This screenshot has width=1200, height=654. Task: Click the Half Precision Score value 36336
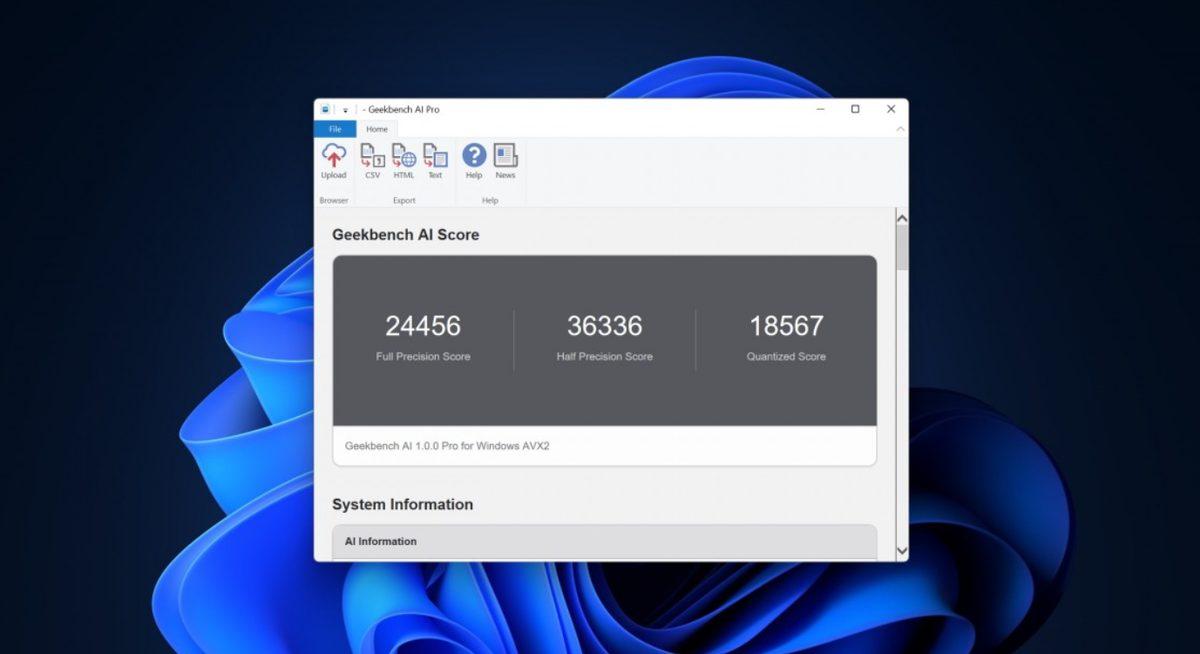[605, 326]
